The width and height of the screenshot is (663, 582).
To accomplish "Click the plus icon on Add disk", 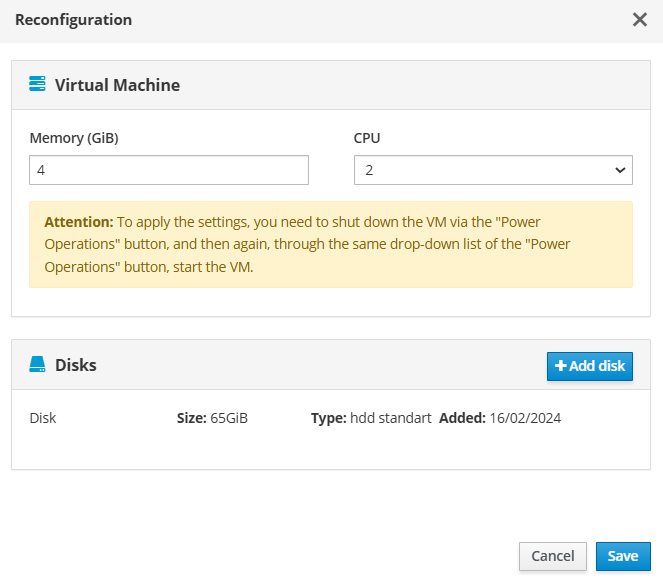I will (x=560, y=366).
